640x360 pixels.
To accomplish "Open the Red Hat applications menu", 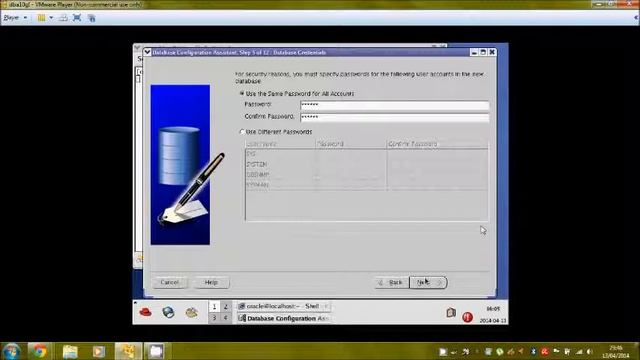I will point(145,313).
